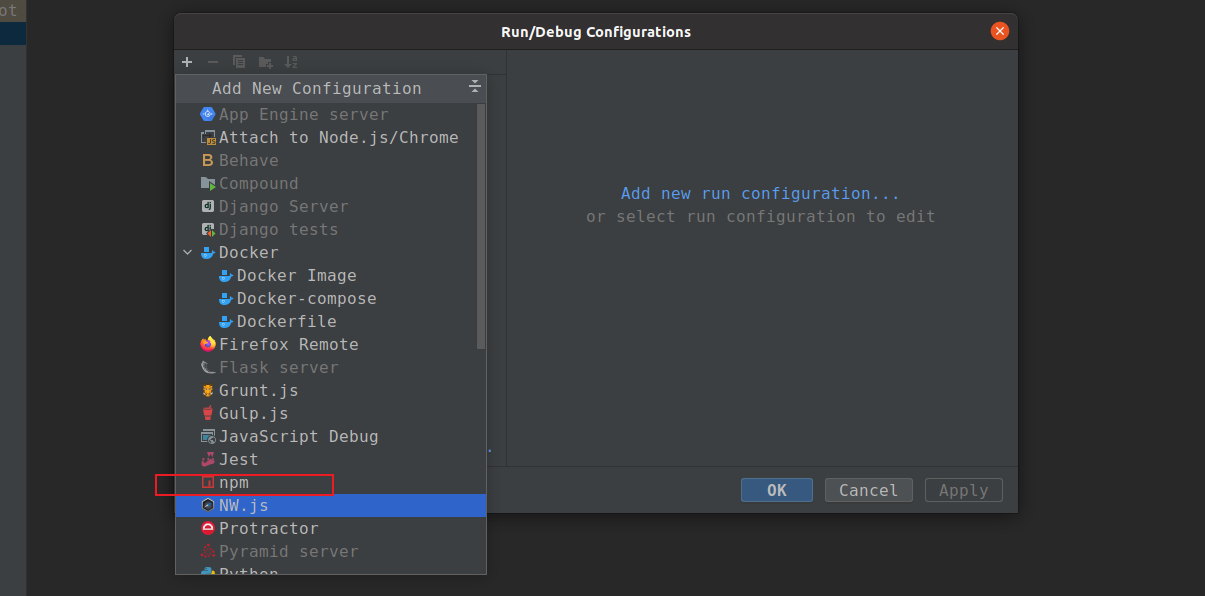The height and width of the screenshot is (596, 1205).
Task: Choose Pyramid server configuration
Action: click(x=331, y=551)
